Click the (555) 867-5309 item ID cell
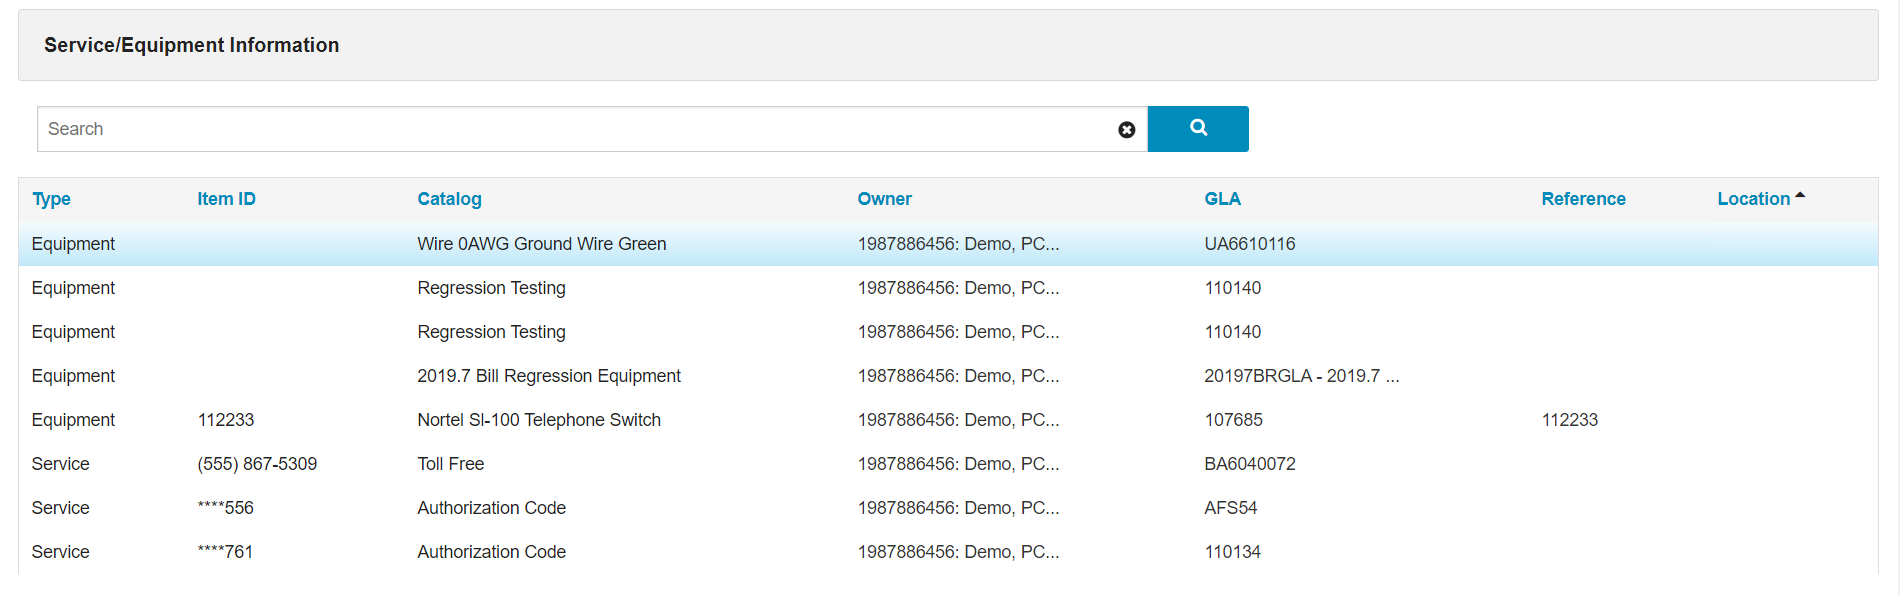The width and height of the screenshot is (1900, 595). pos(257,464)
